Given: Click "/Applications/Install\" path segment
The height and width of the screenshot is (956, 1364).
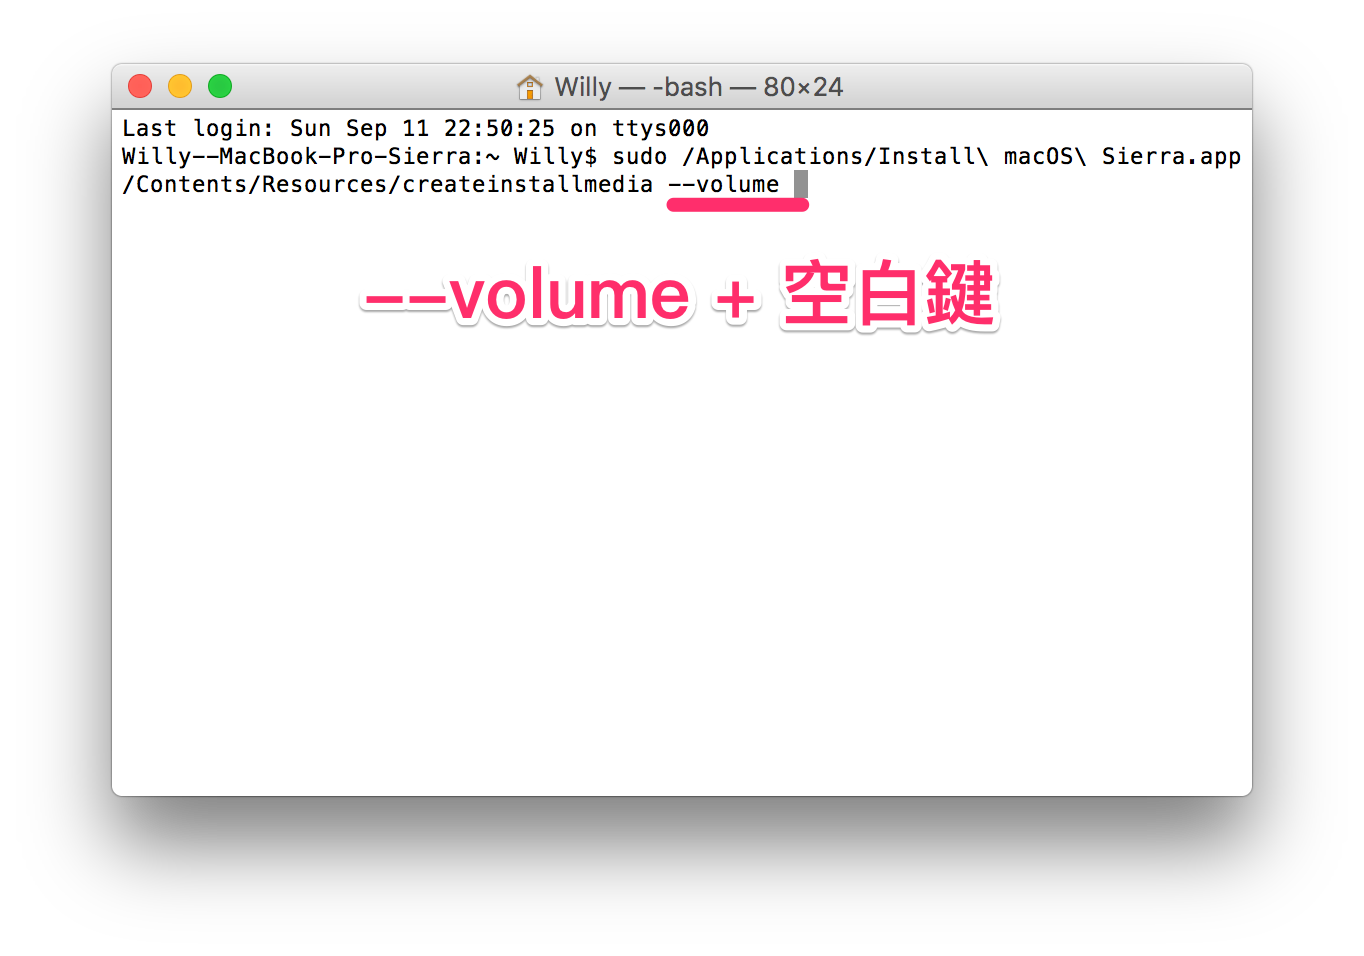Looking at the screenshot, I should click(836, 156).
